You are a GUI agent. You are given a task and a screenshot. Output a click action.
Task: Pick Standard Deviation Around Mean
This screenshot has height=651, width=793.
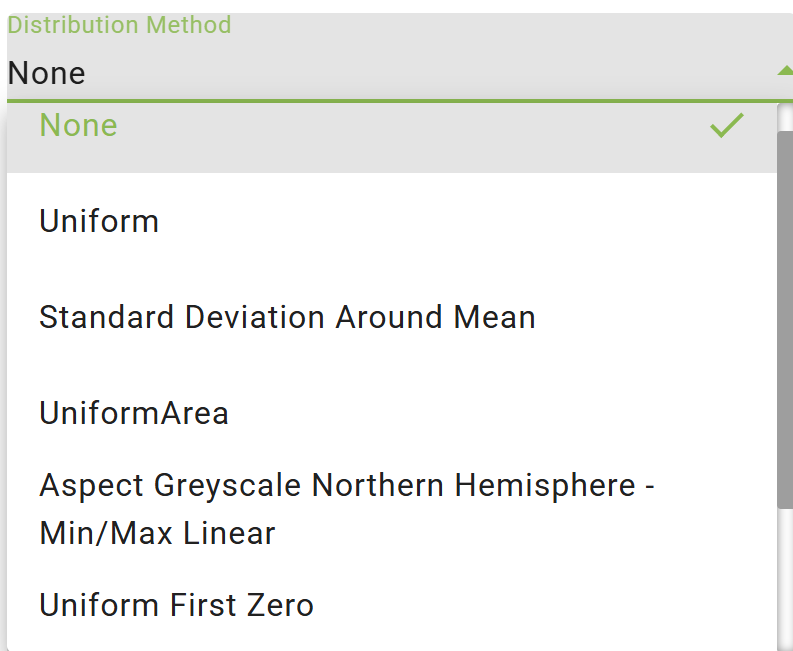(287, 317)
